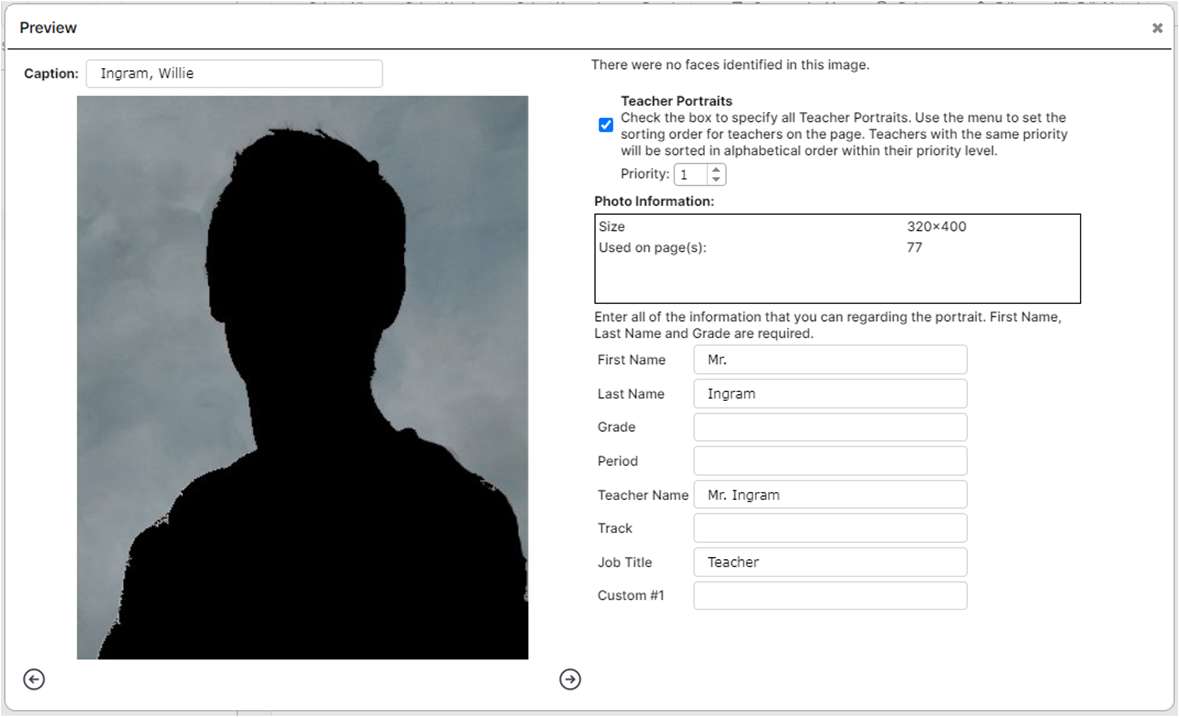Screen dimensions: 1179x717
Task: Focus the empty Track field
Action: [830, 528]
